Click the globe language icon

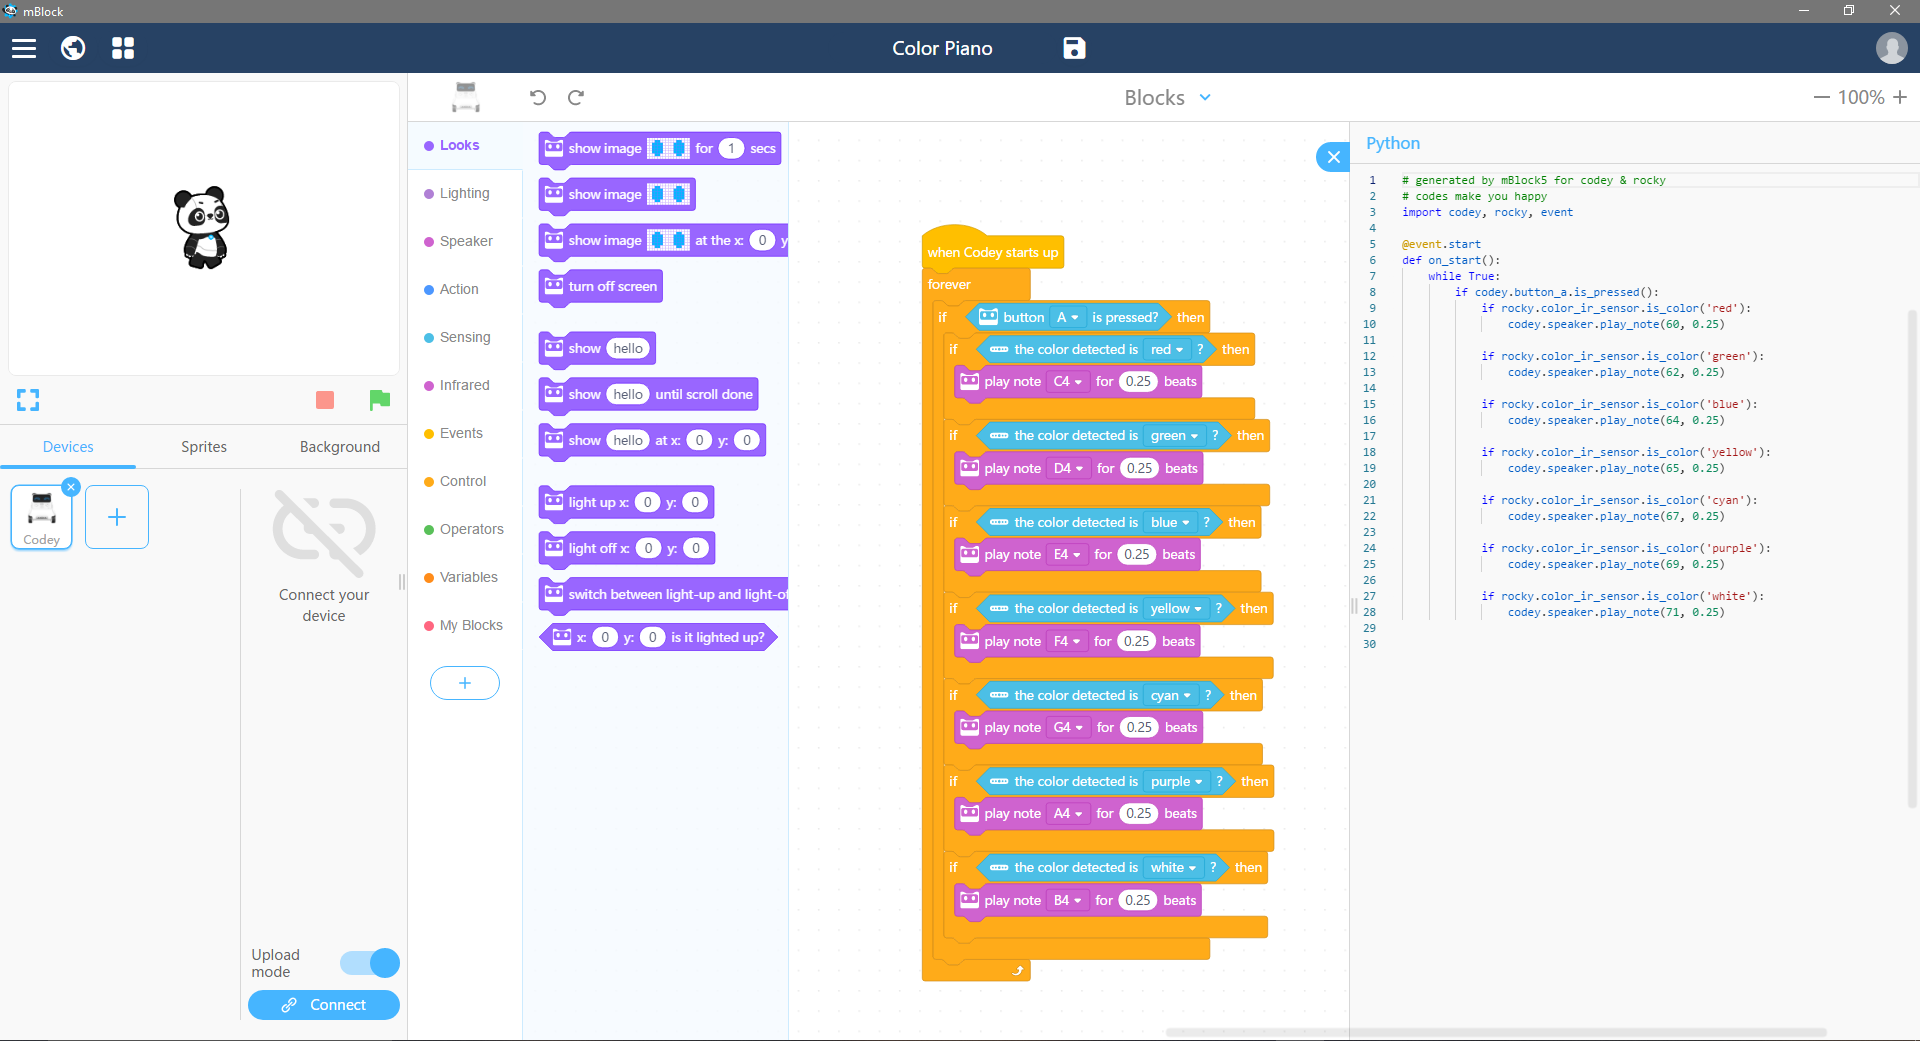(73, 48)
